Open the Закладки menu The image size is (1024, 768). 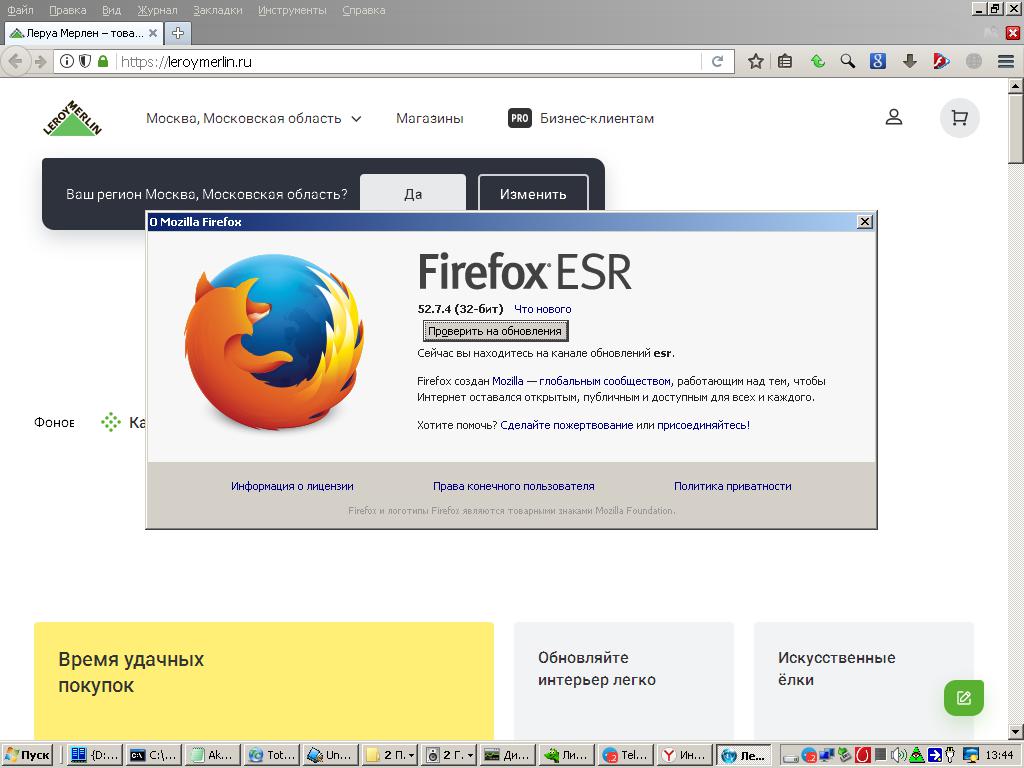217,10
